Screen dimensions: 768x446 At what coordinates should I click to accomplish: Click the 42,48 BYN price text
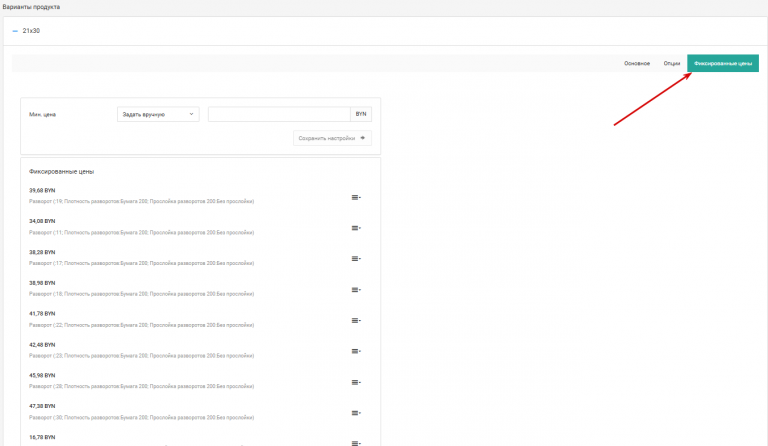[42, 345]
